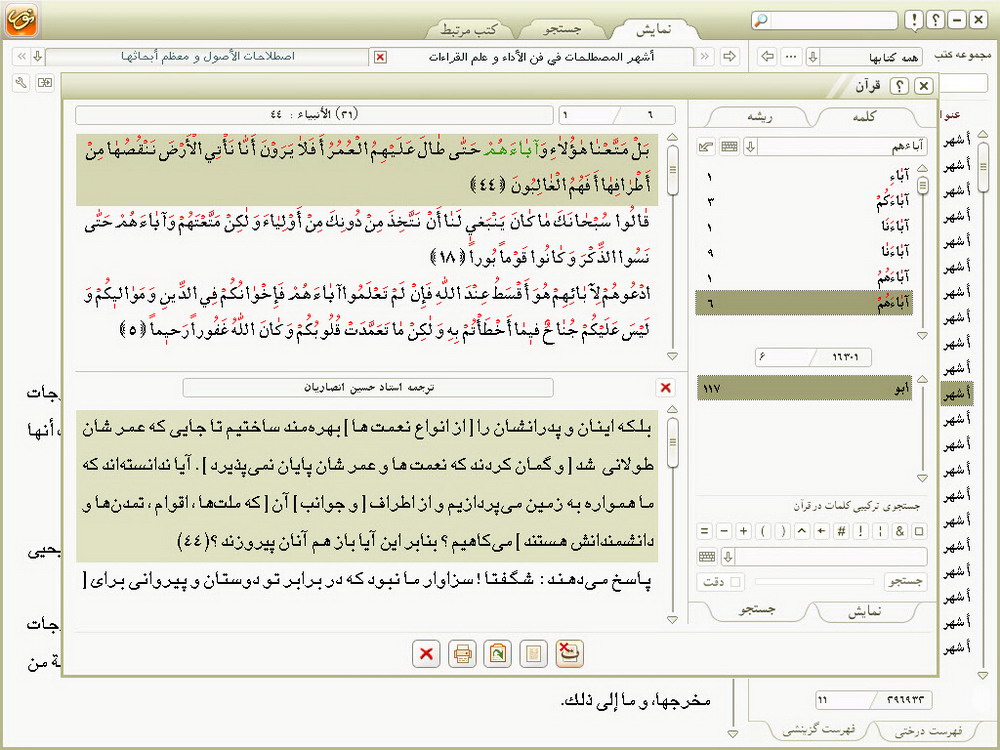Show more tabs via right double chevron
The image size is (1000, 750).
(x=705, y=57)
